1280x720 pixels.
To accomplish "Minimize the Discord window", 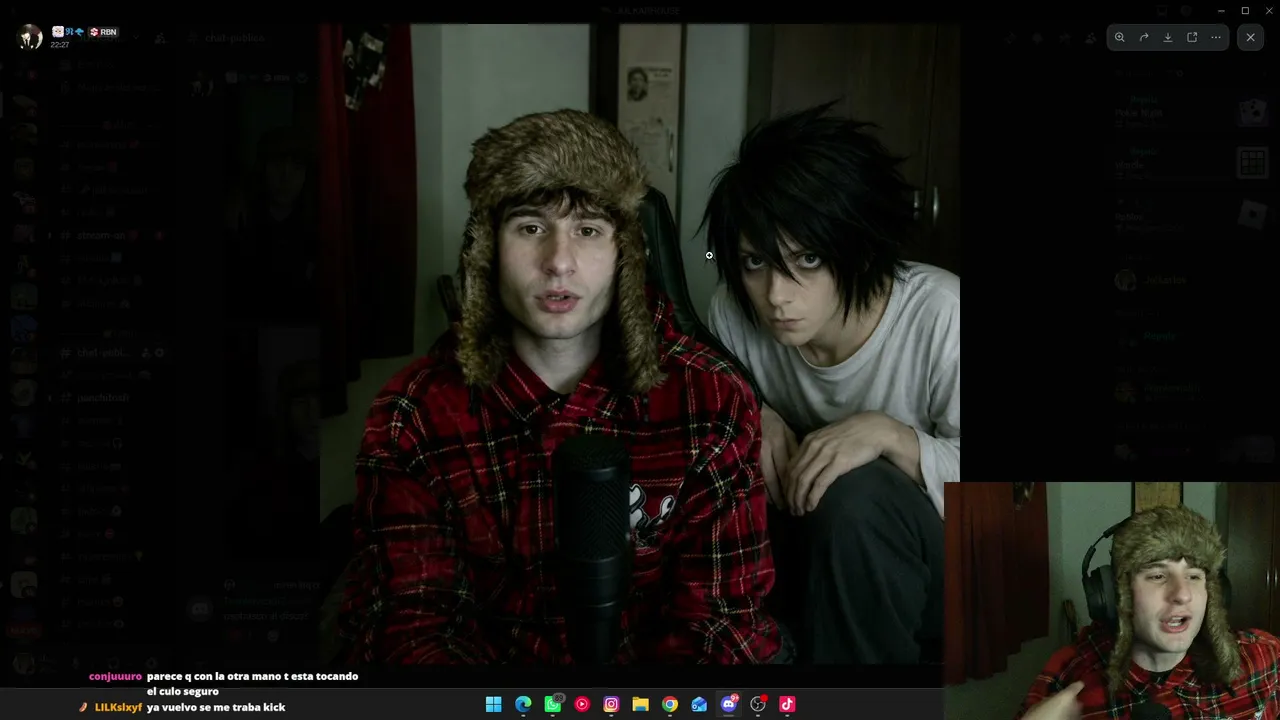I will point(1221,10).
